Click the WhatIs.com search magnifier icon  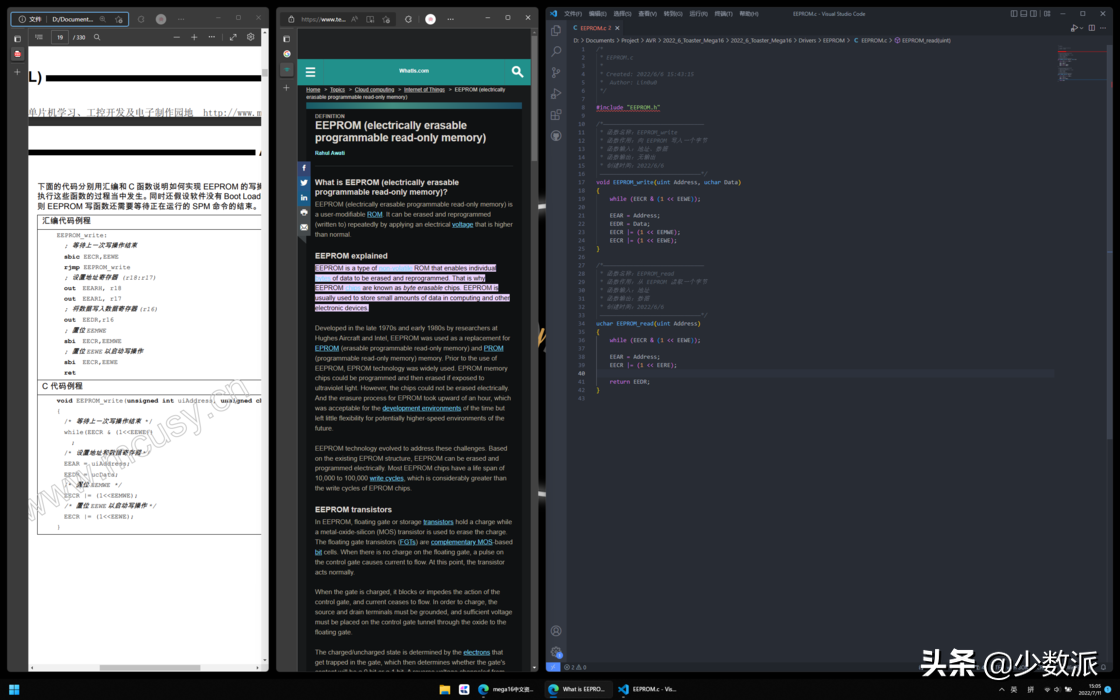pos(517,71)
